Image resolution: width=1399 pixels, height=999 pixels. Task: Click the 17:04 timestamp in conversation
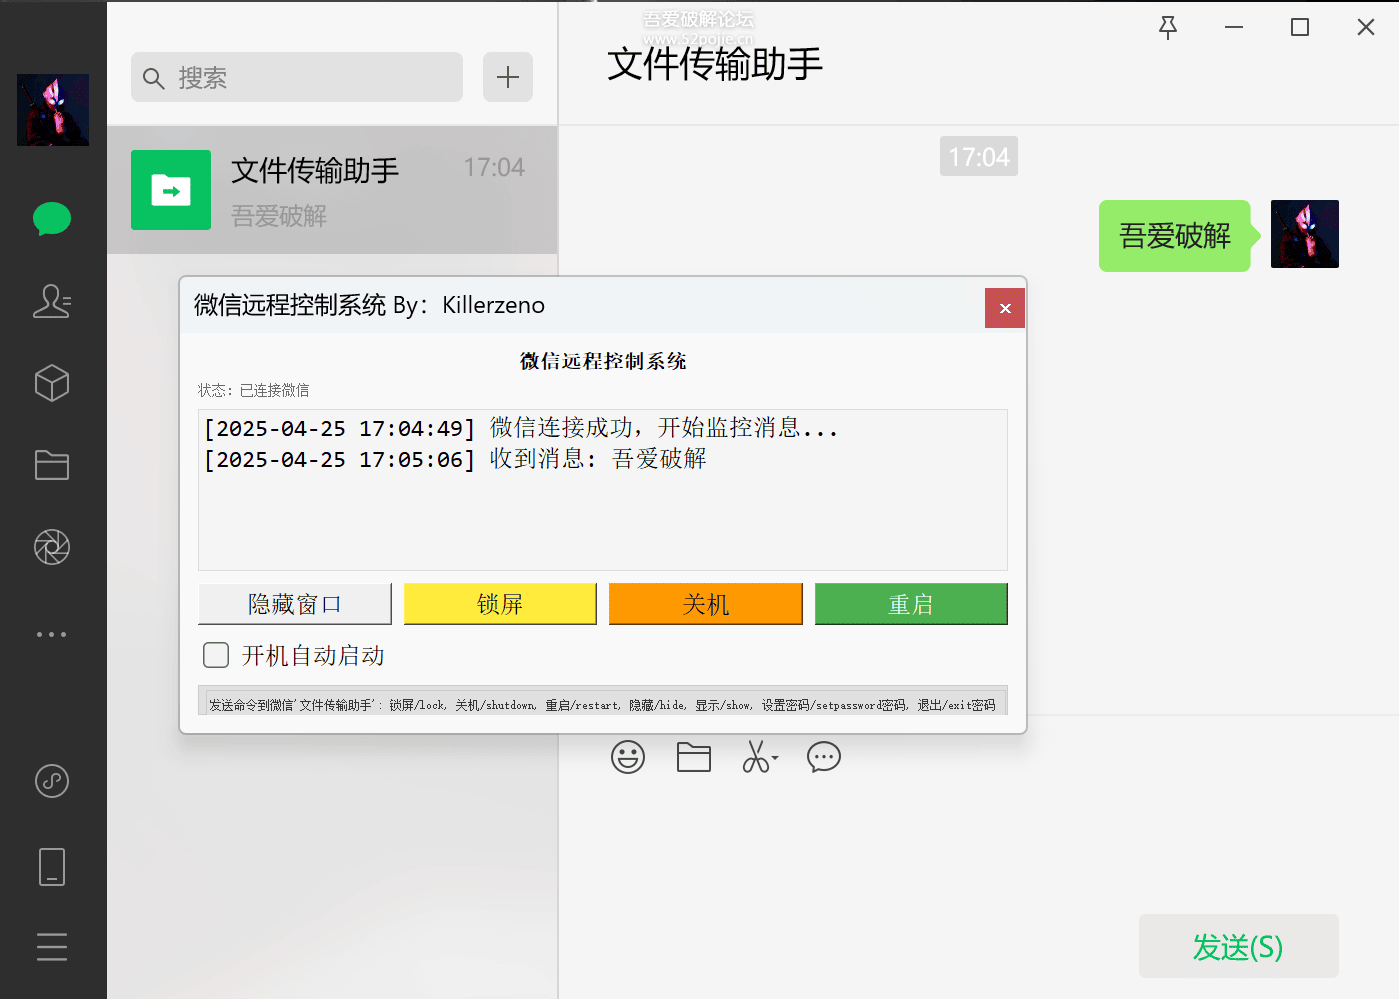point(979,156)
